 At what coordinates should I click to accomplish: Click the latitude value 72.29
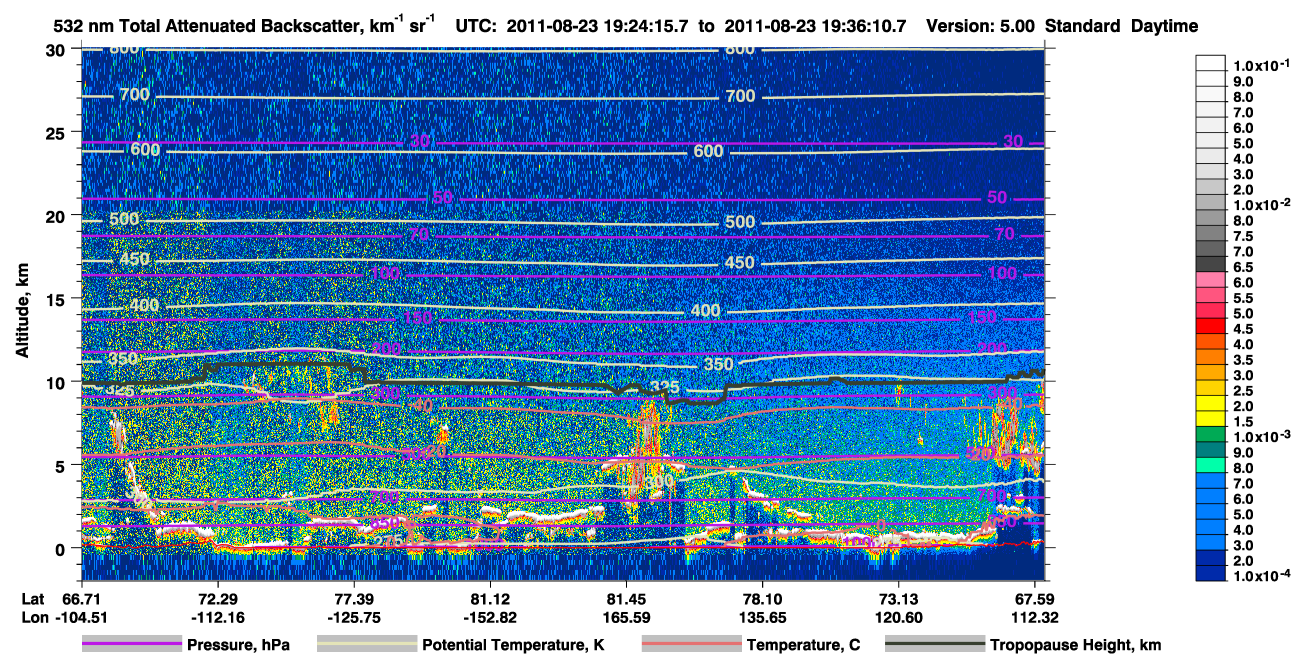(216, 599)
